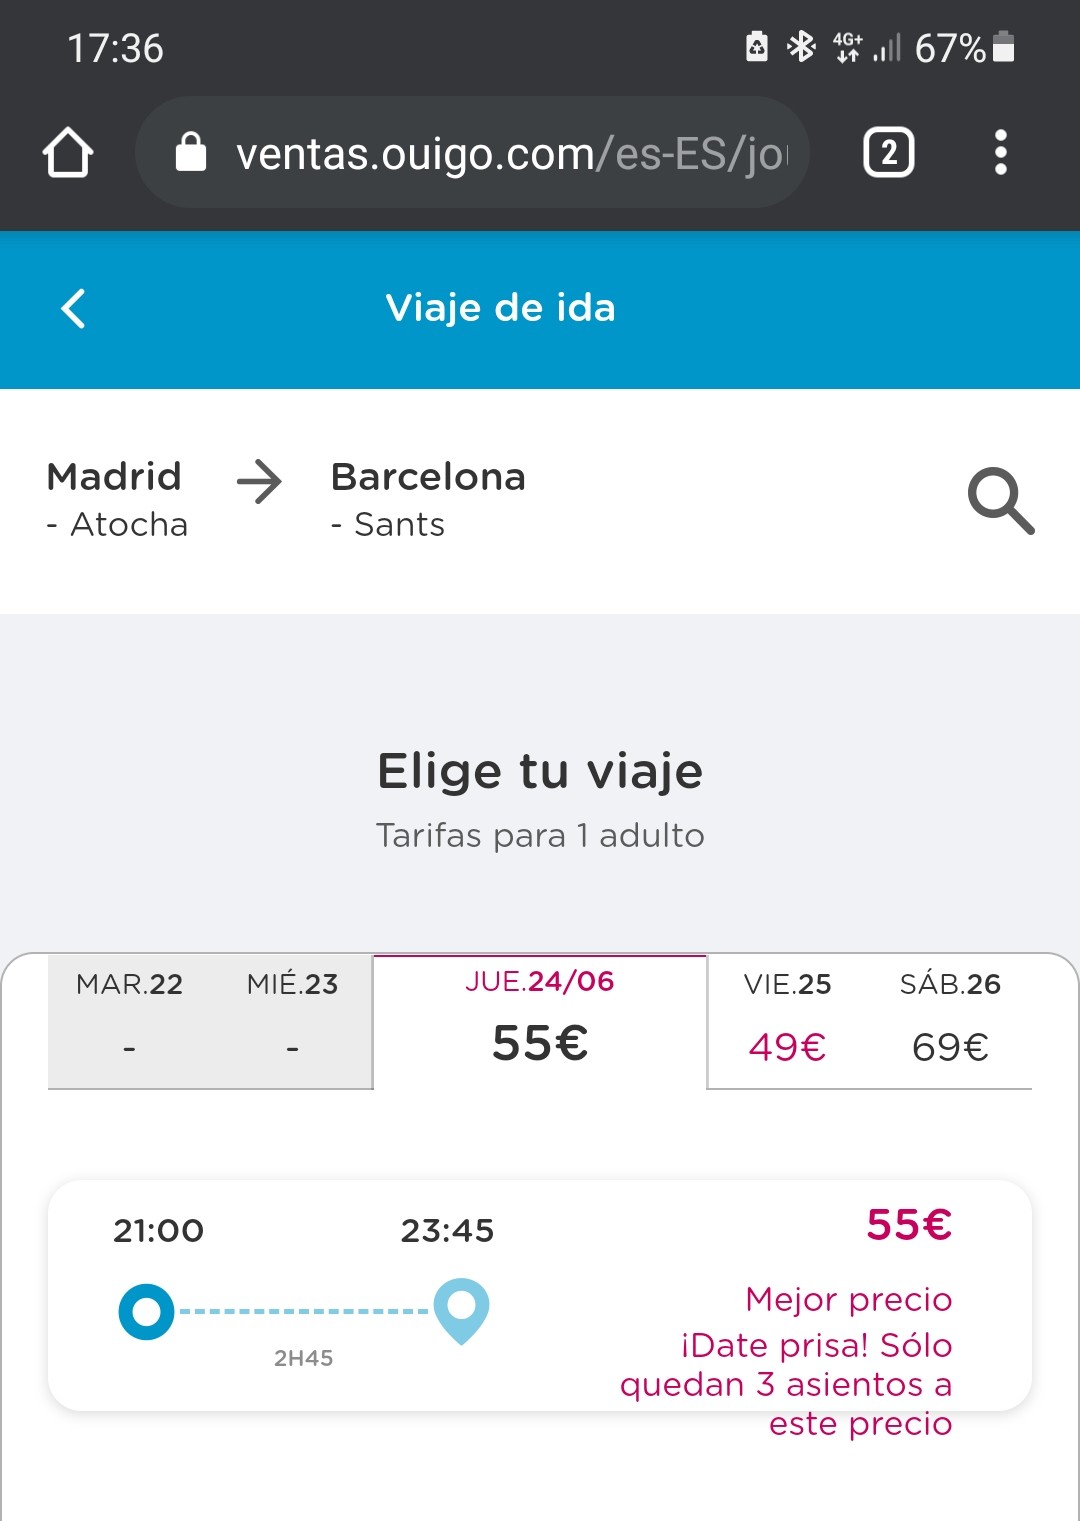Choose the 21:00 train for 55€

tap(540, 1296)
